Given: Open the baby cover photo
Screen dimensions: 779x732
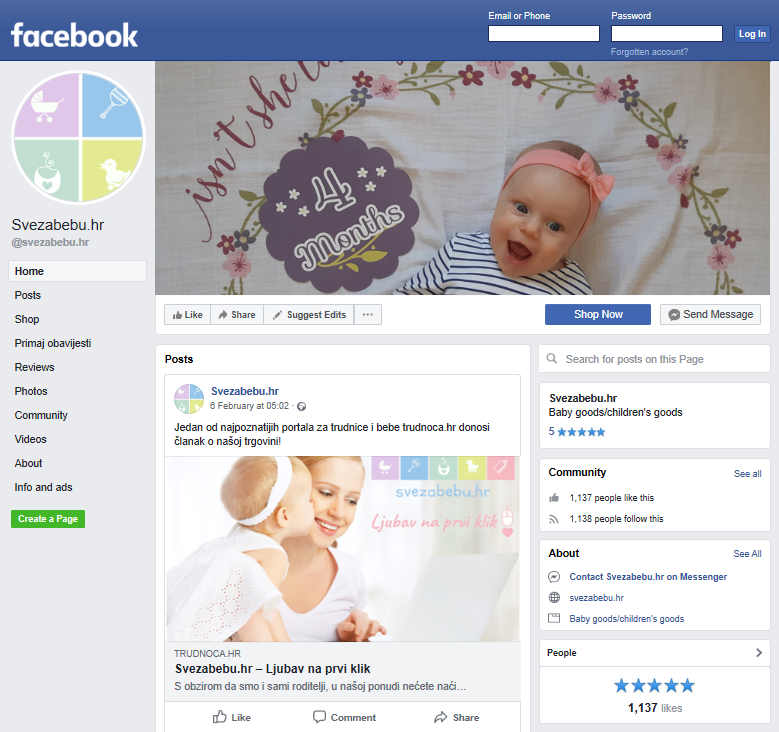Looking at the screenshot, I should coord(463,178).
